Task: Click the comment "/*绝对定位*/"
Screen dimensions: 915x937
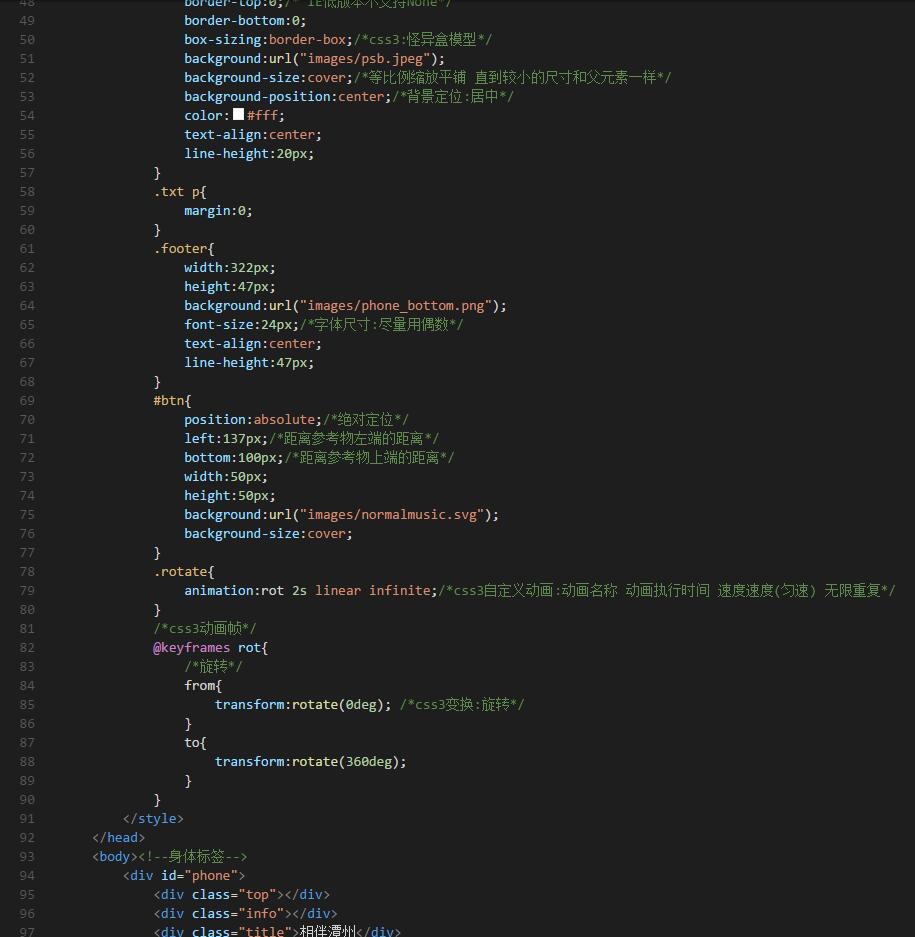Action: (366, 419)
